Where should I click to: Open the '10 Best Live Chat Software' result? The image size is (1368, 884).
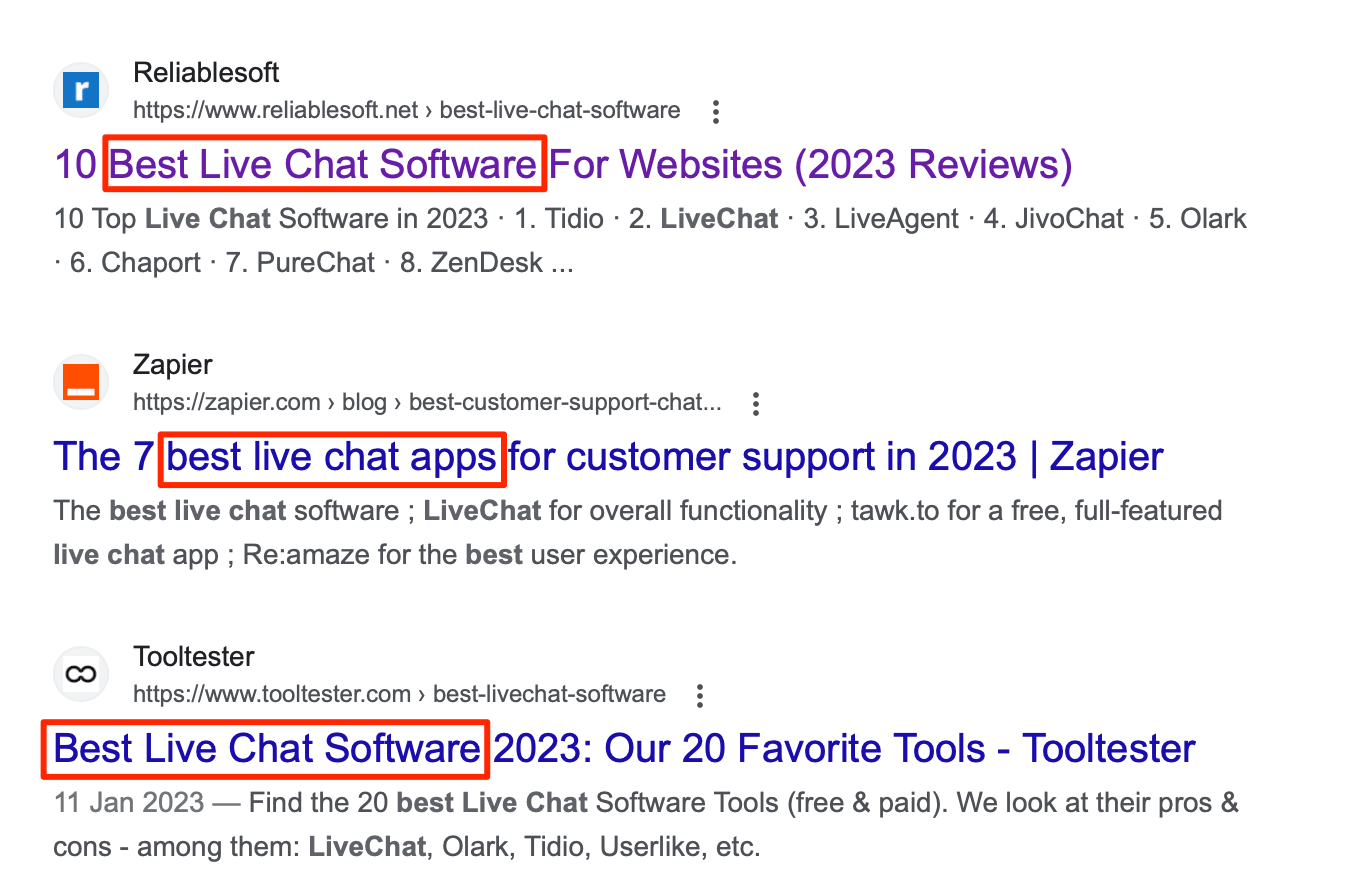[x=563, y=164]
